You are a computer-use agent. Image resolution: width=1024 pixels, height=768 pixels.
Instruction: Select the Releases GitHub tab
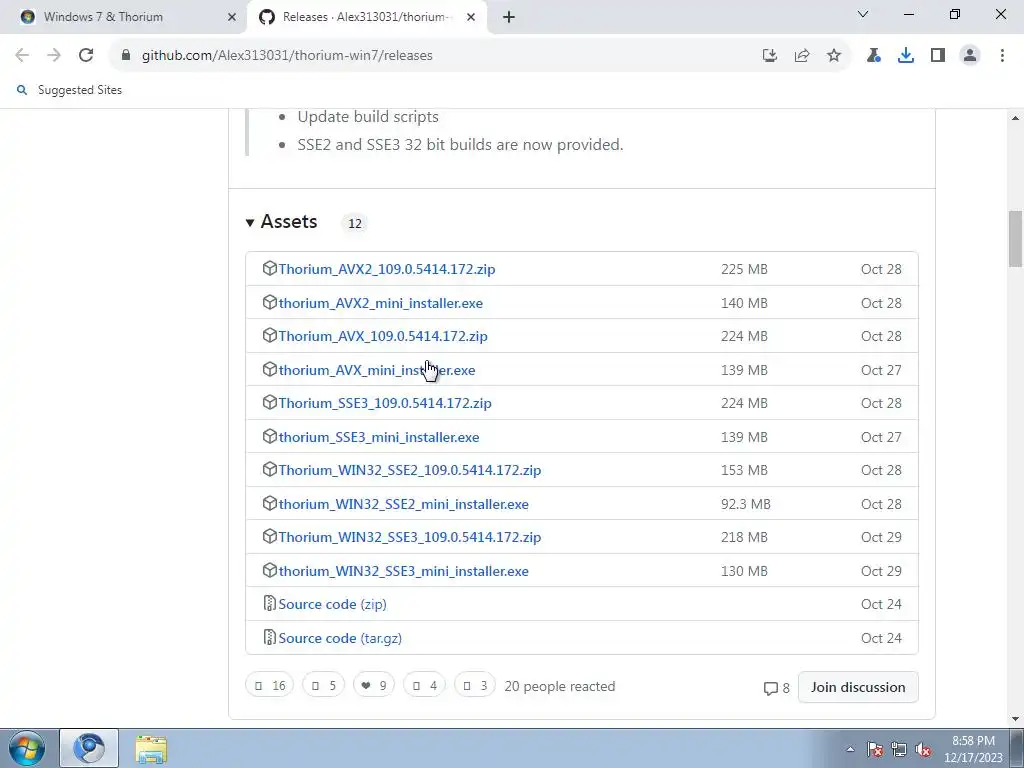coord(366,17)
